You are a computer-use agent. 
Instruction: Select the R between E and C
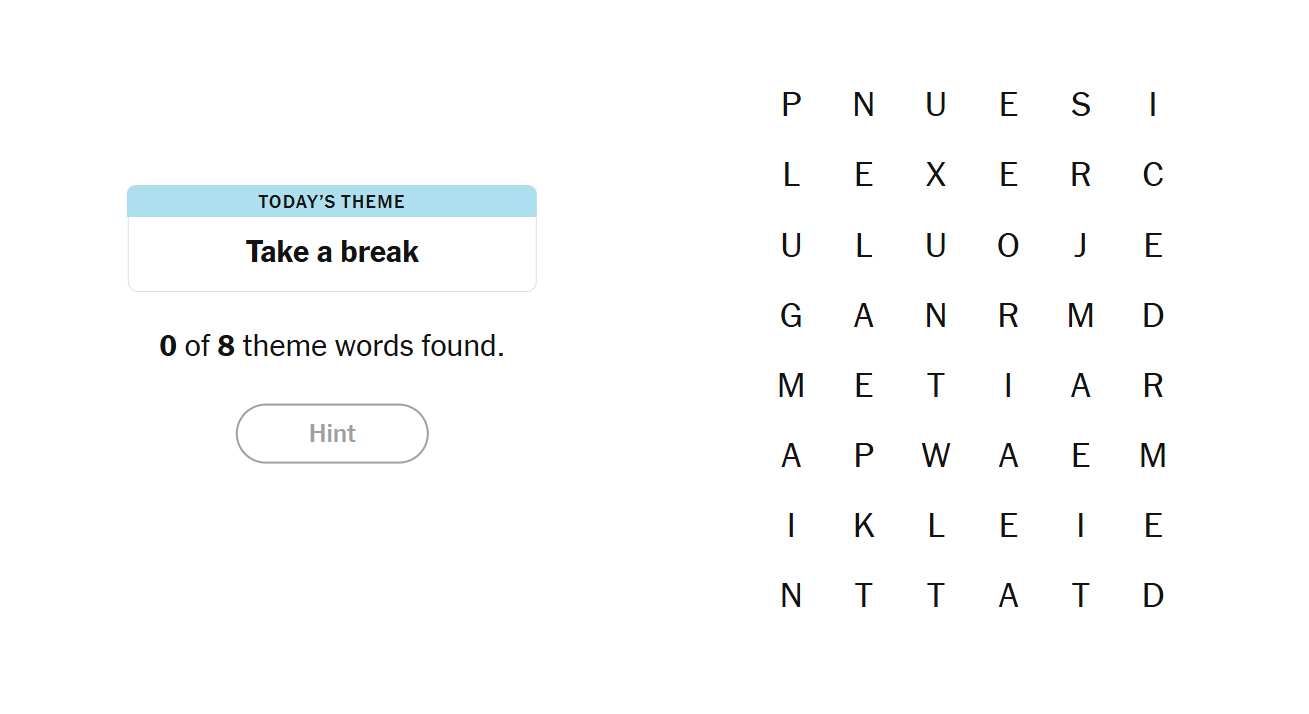tap(1080, 175)
